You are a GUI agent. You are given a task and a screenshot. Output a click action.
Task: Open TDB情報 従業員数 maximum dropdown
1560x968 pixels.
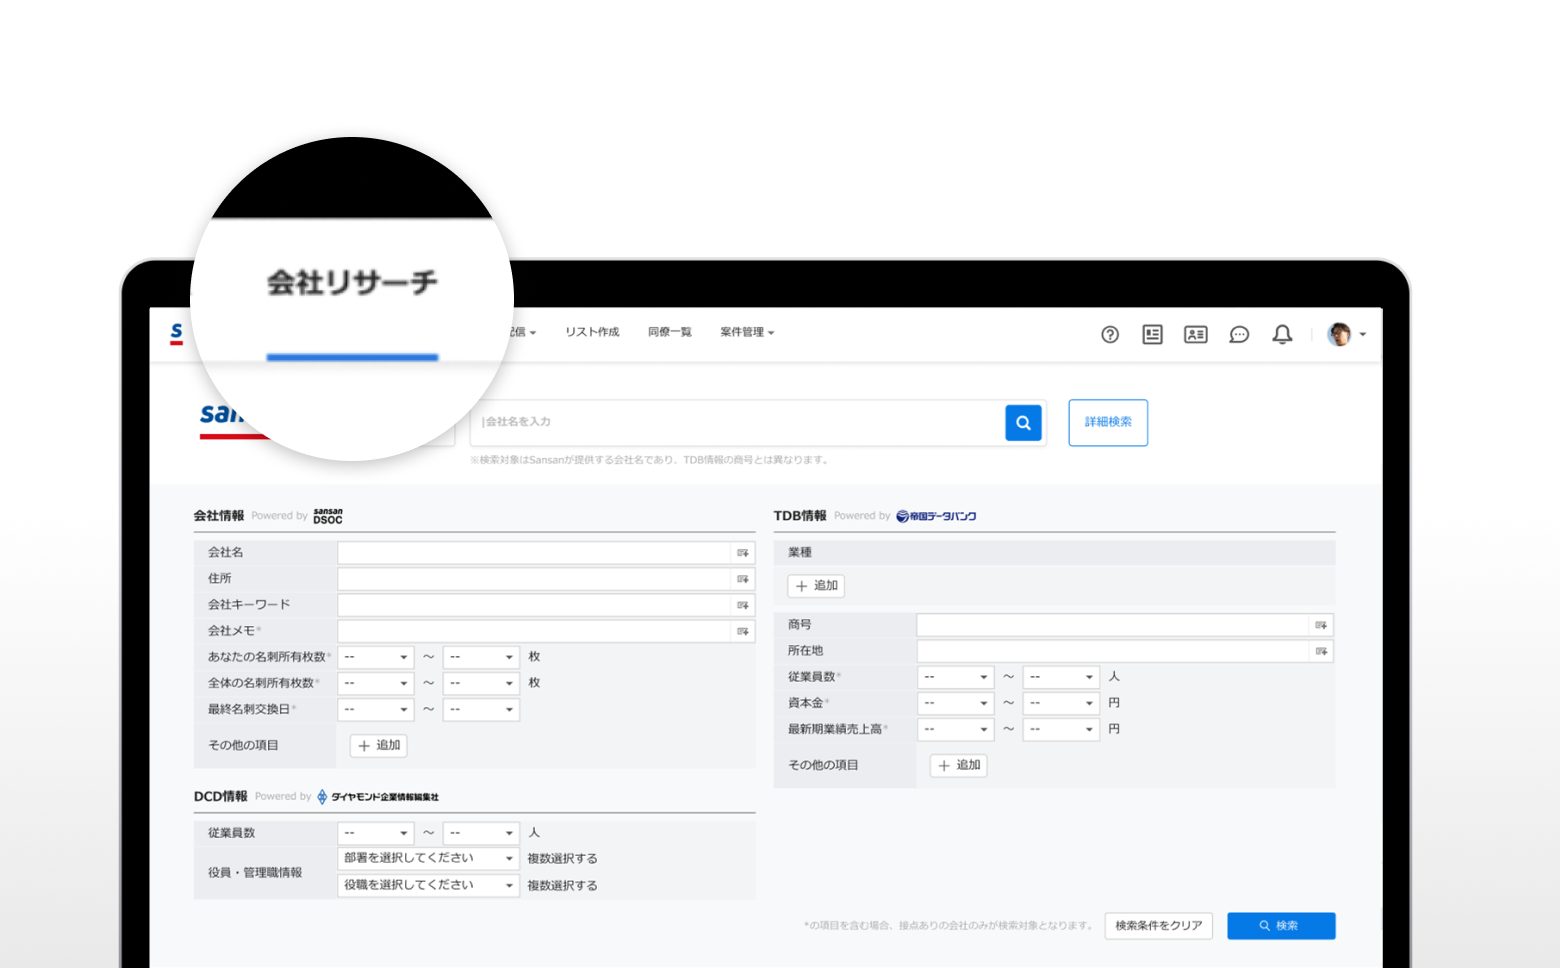click(1061, 677)
